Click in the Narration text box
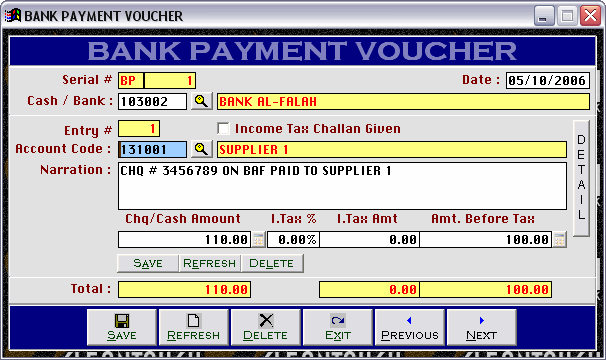Image resolution: width=606 pixels, height=360 pixels. click(342, 186)
